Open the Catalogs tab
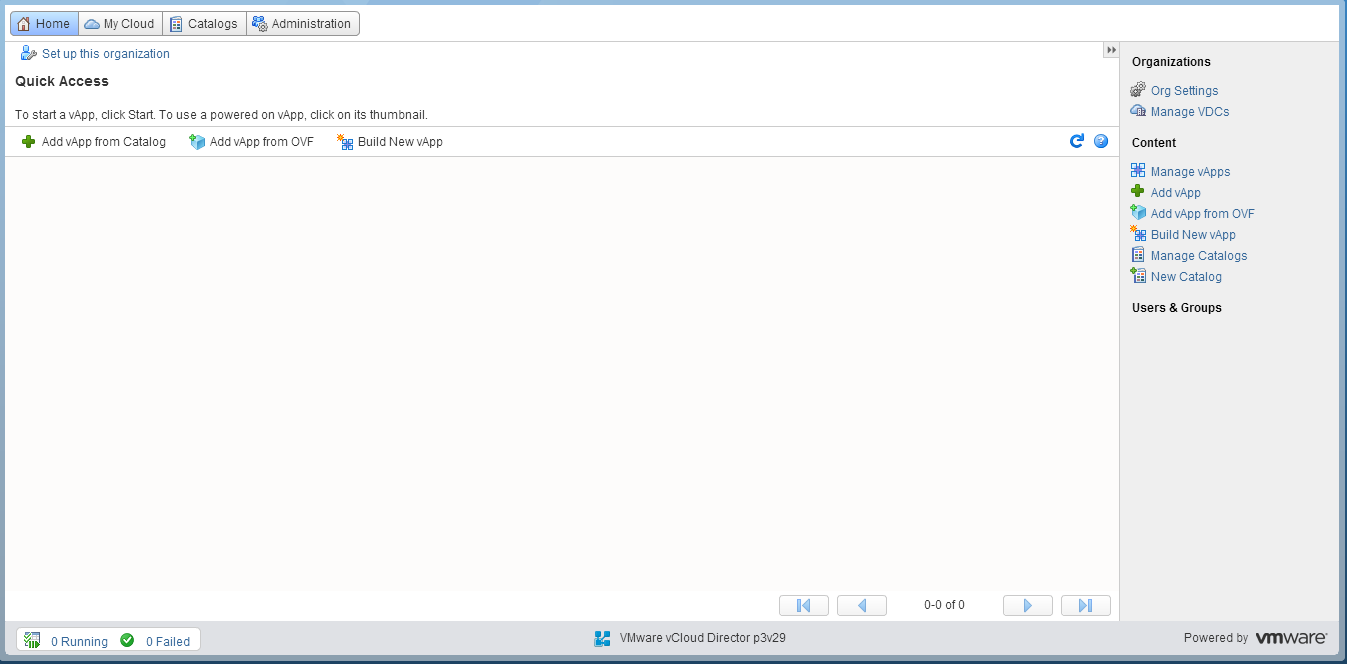 pyautogui.click(x=204, y=24)
